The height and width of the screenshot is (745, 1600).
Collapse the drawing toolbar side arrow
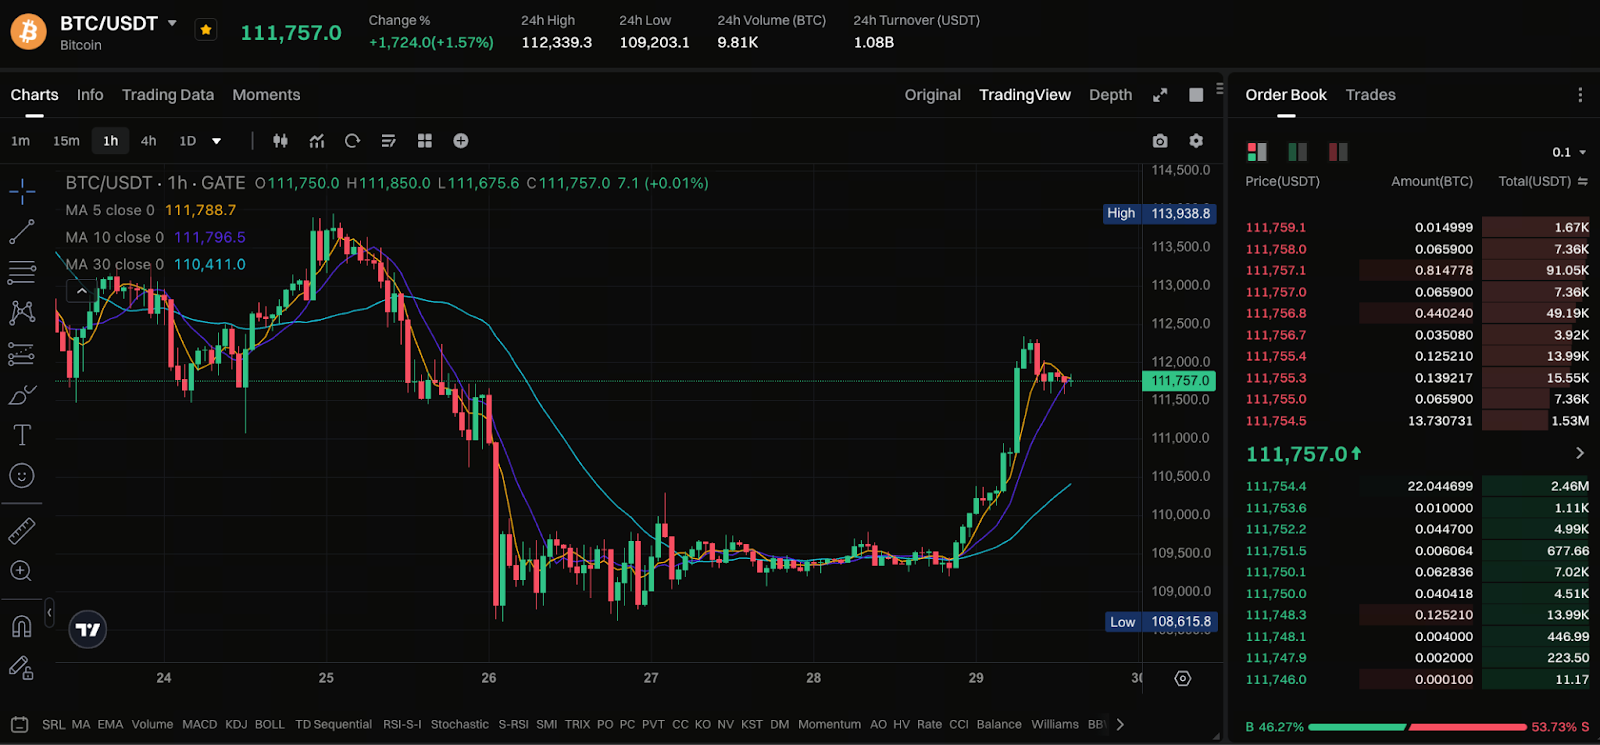click(49, 612)
